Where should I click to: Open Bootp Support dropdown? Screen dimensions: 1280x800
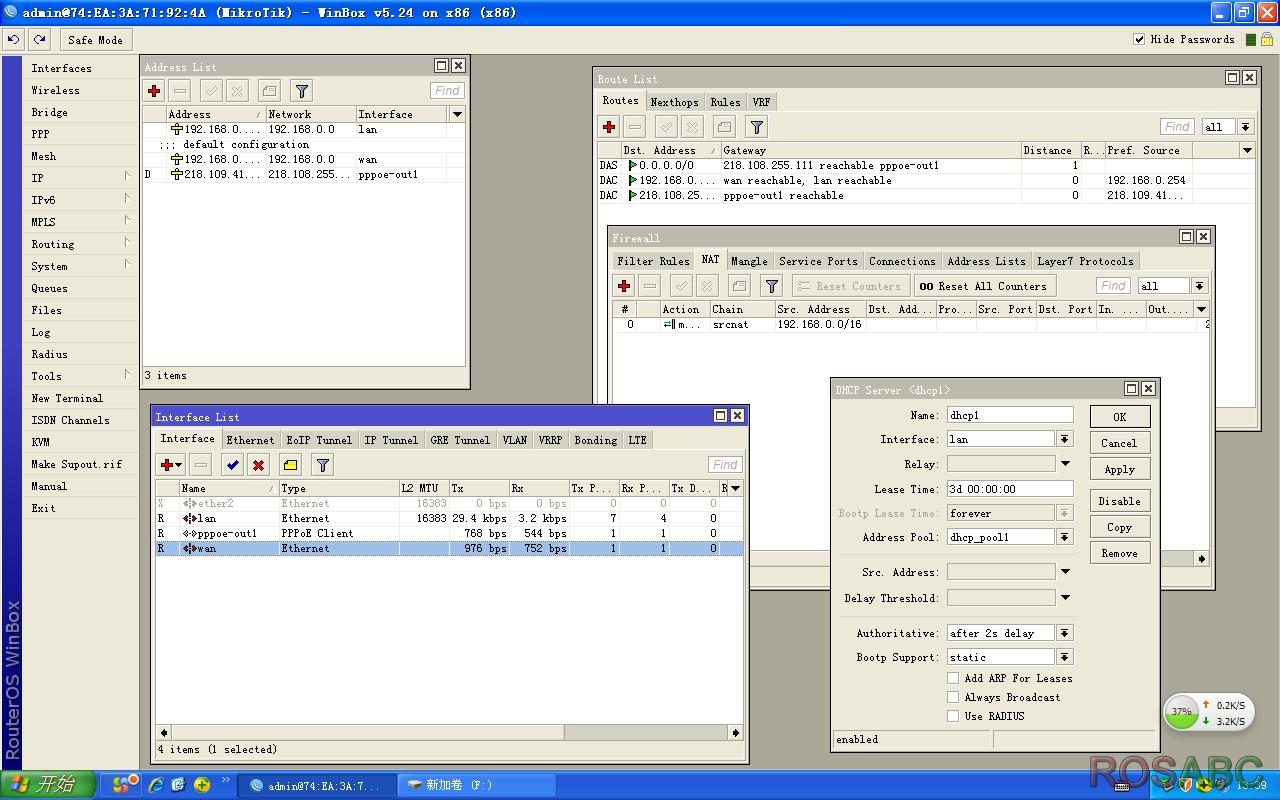[x=1065, y=657]
